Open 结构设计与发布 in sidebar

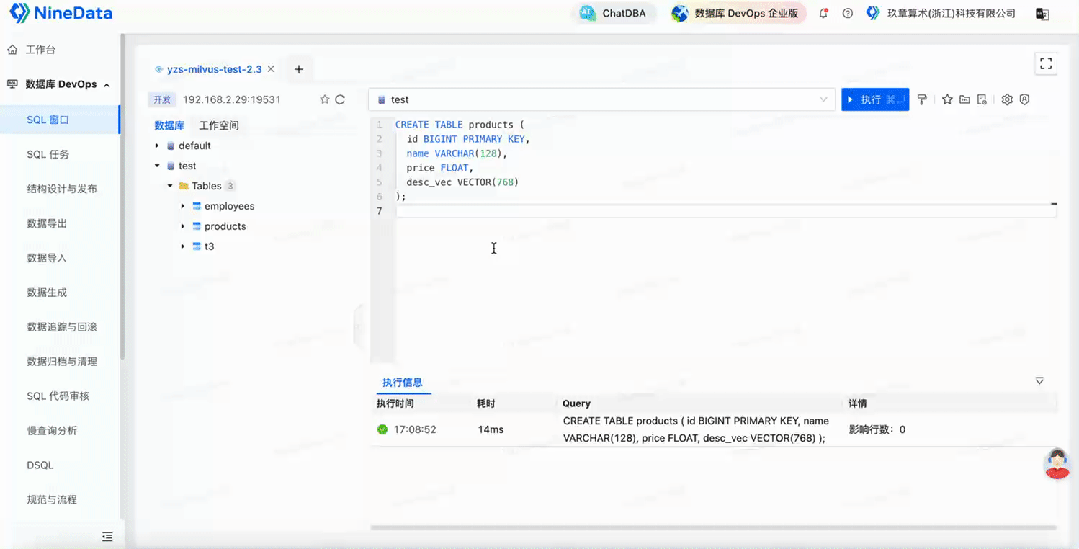[x=61, y=189]
